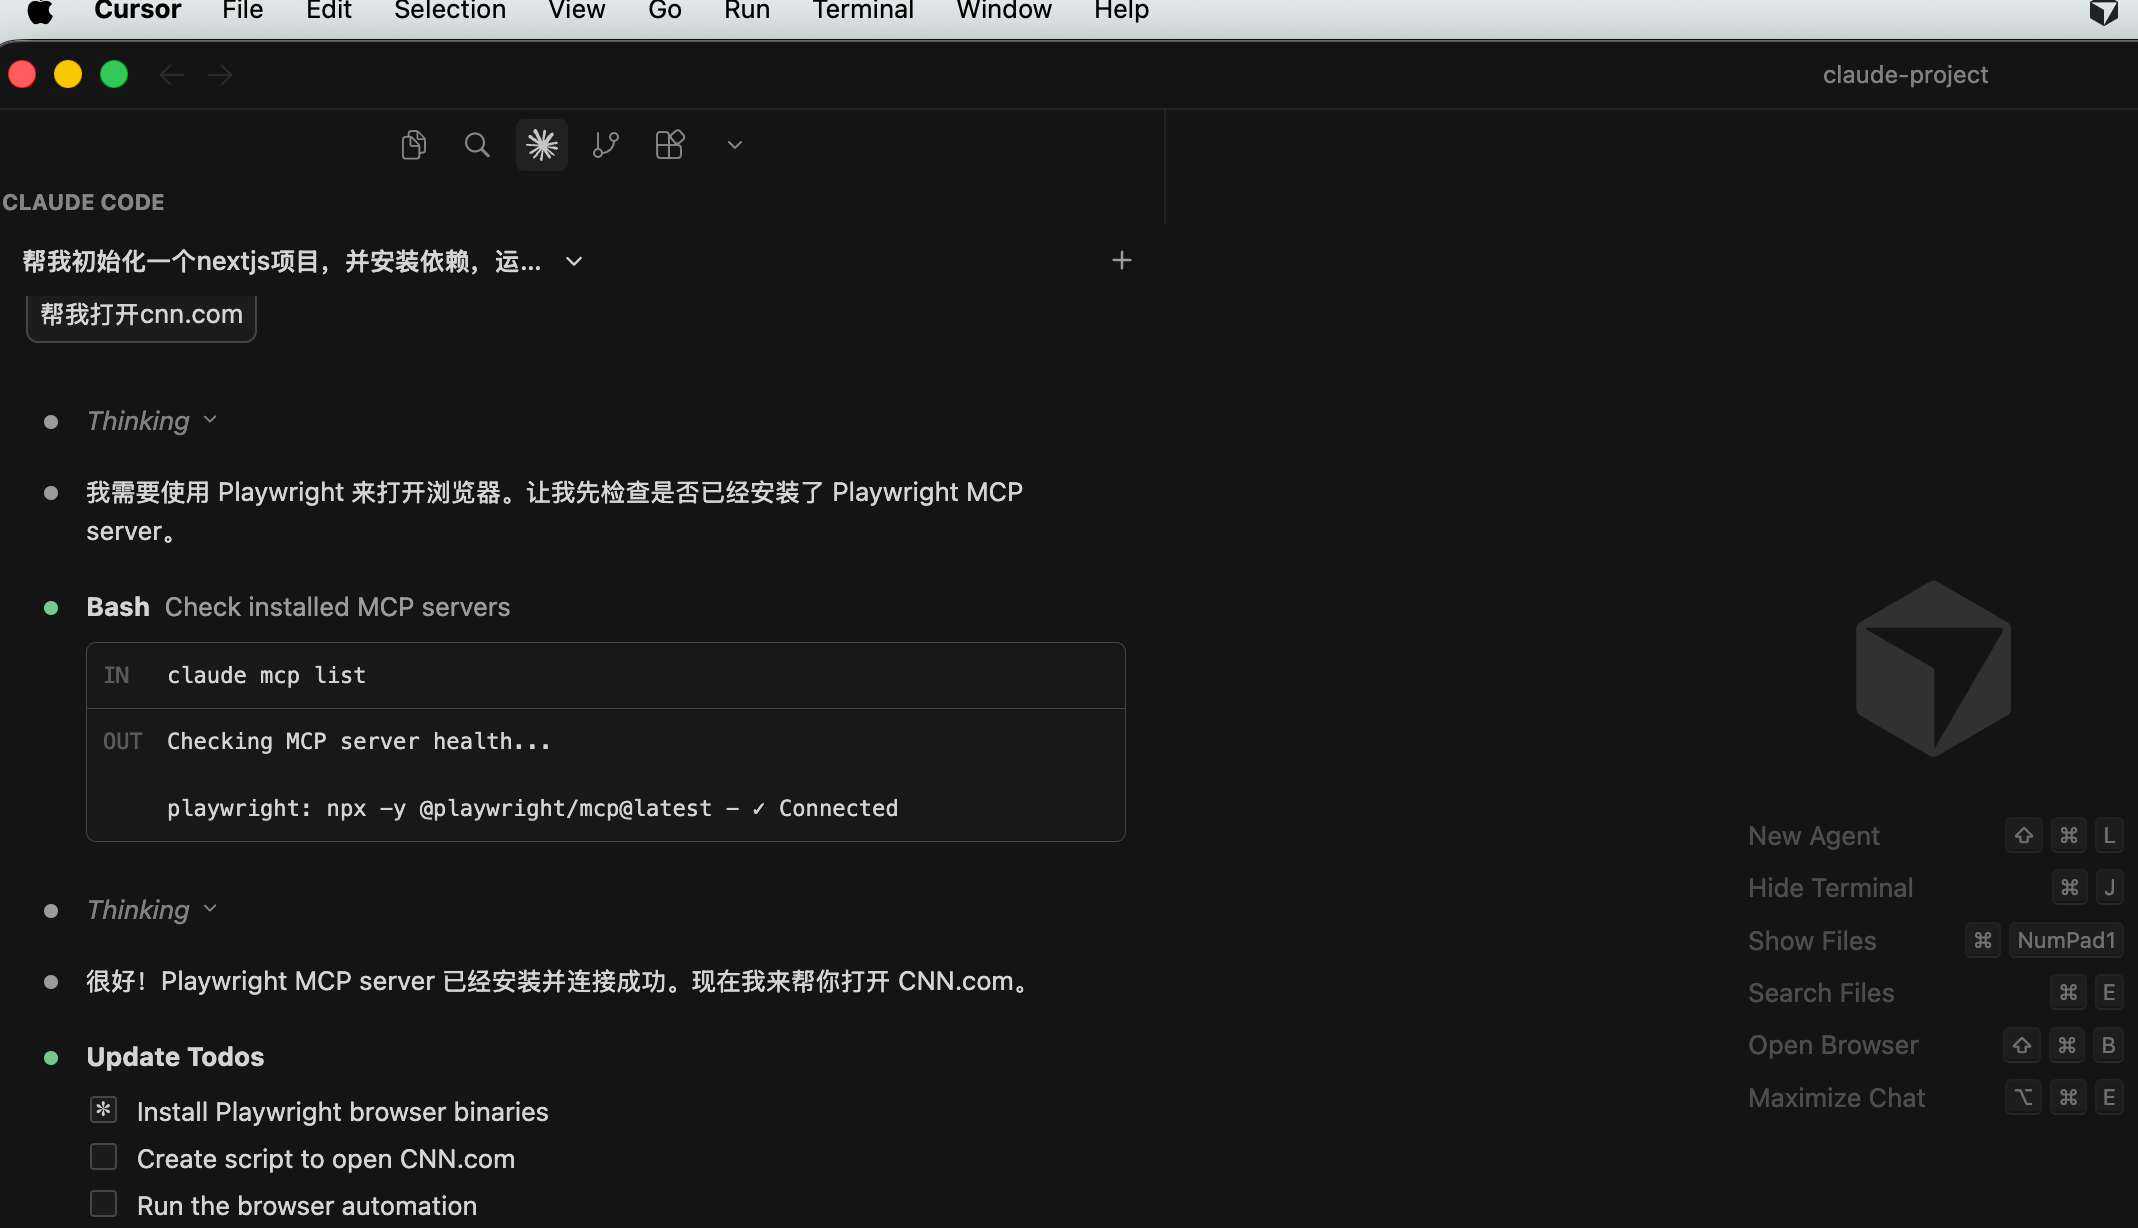Check the Run the browser automation box

tap(104, 1204)
